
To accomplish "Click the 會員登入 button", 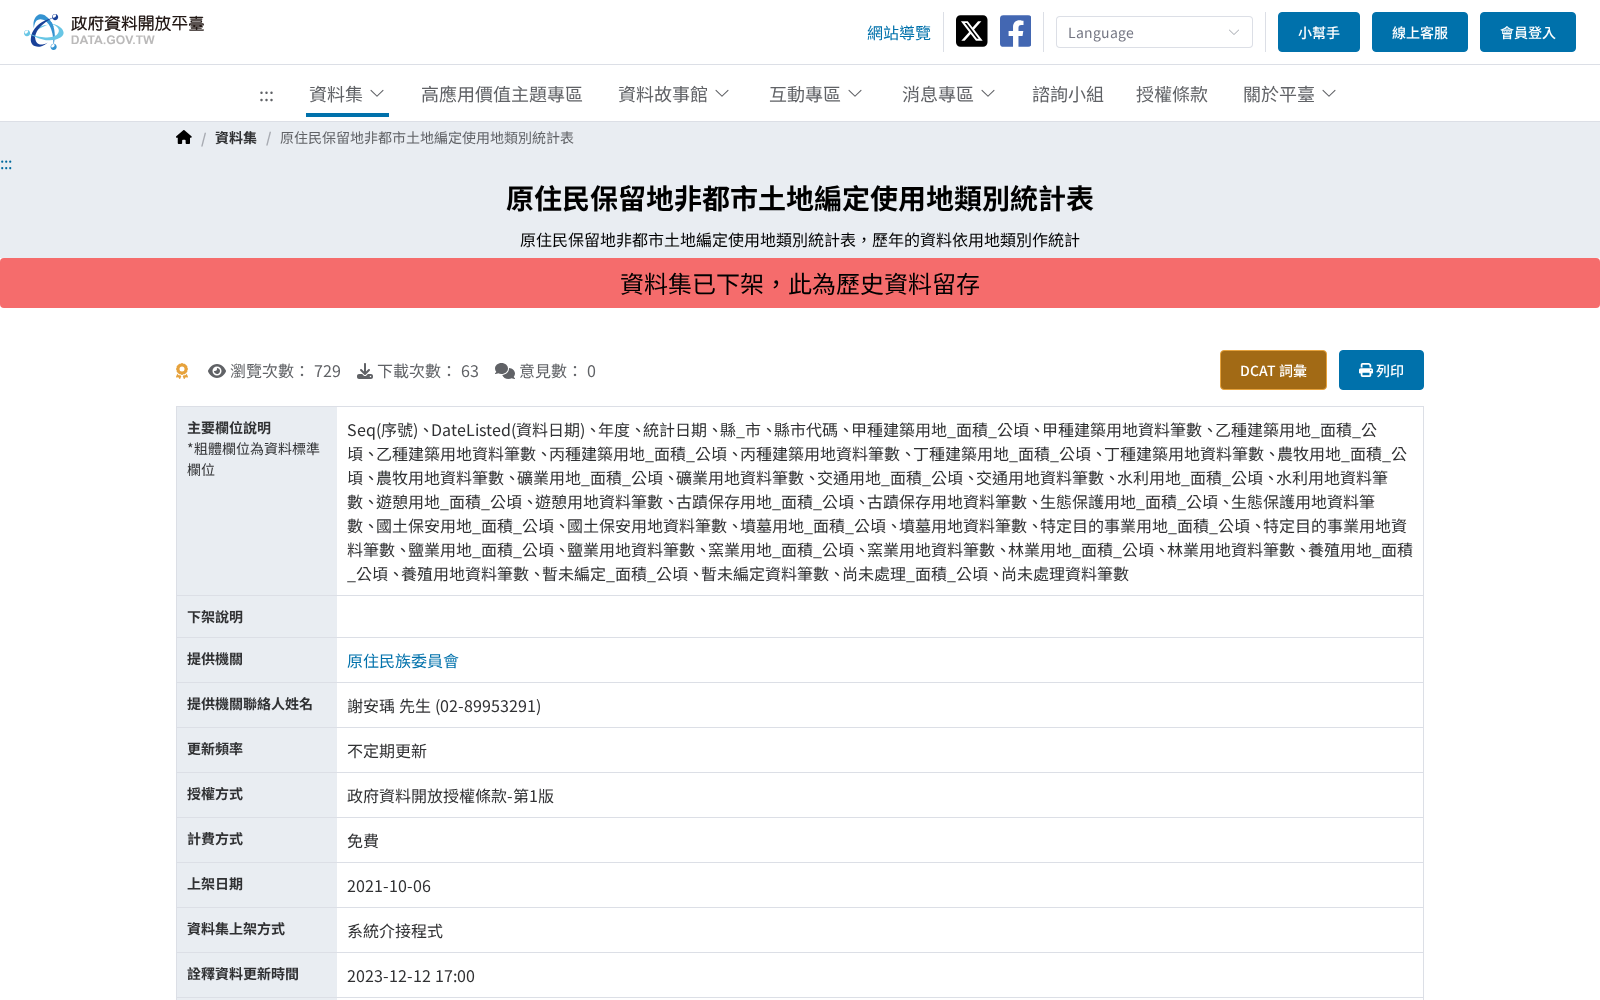I will (1528, 32).
